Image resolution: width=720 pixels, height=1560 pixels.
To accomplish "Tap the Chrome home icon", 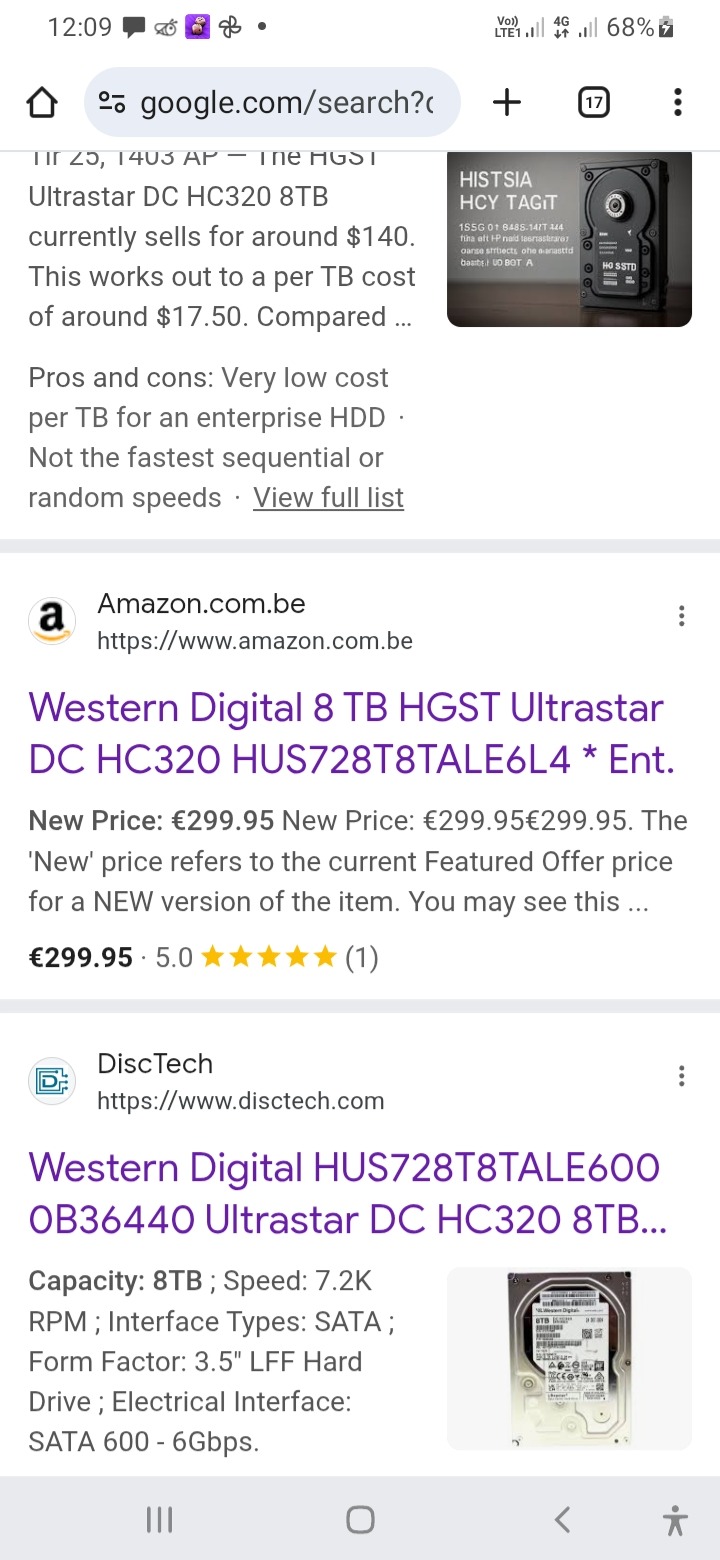I will pyautogui.click(x=42, y=102).
